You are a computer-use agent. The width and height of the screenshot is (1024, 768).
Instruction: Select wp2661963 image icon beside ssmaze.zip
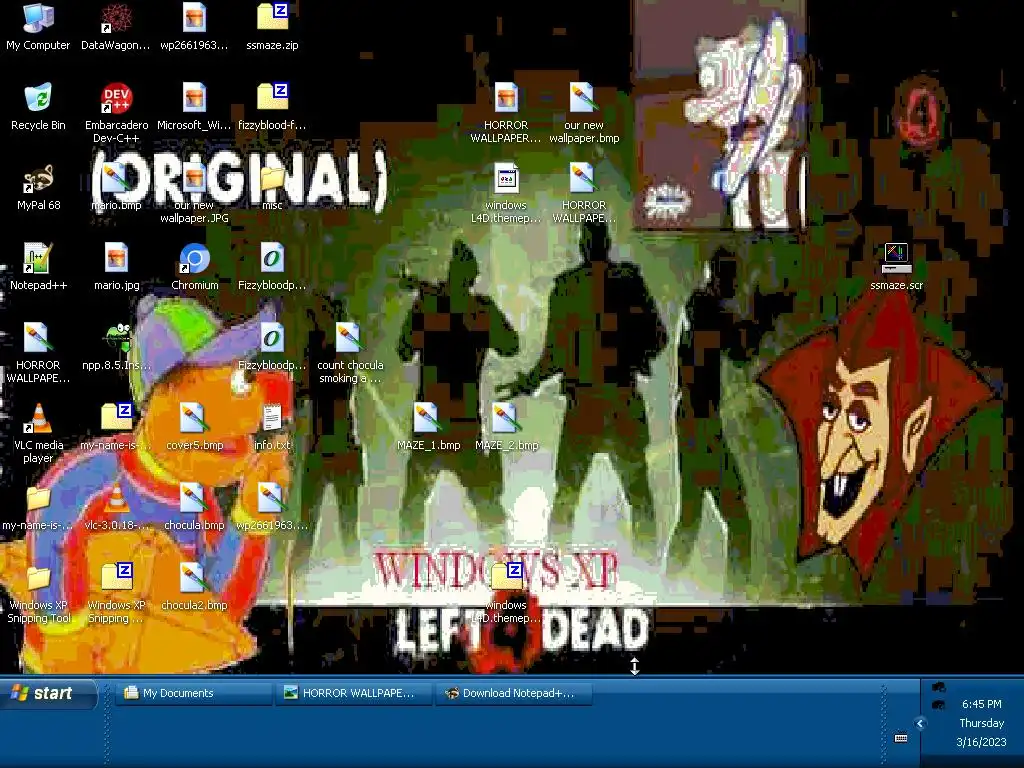coord(194,20)
